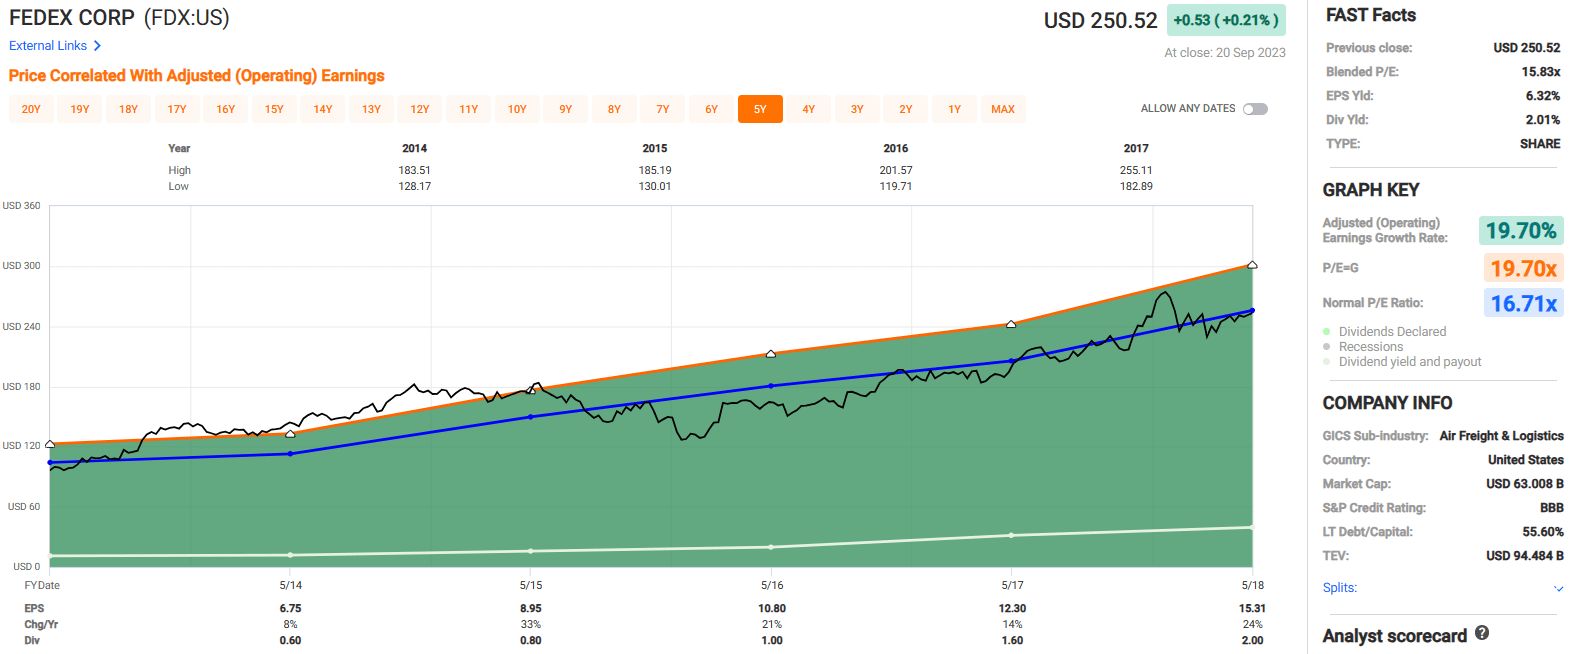Viewport: 1575px width, 654px height.
Task: Click the Air Freight & Logistics sub-industry text
Action: [x=1501, y=436]
